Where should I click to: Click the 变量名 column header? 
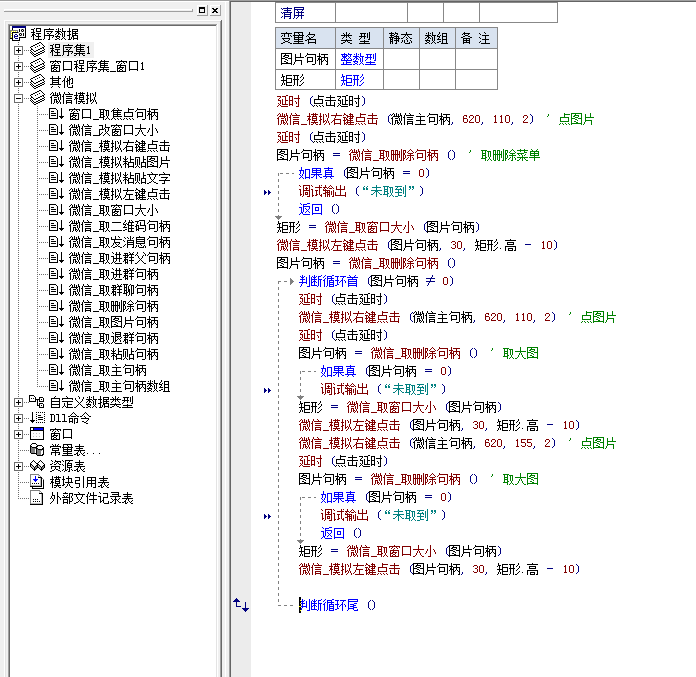tap(305, 38)
